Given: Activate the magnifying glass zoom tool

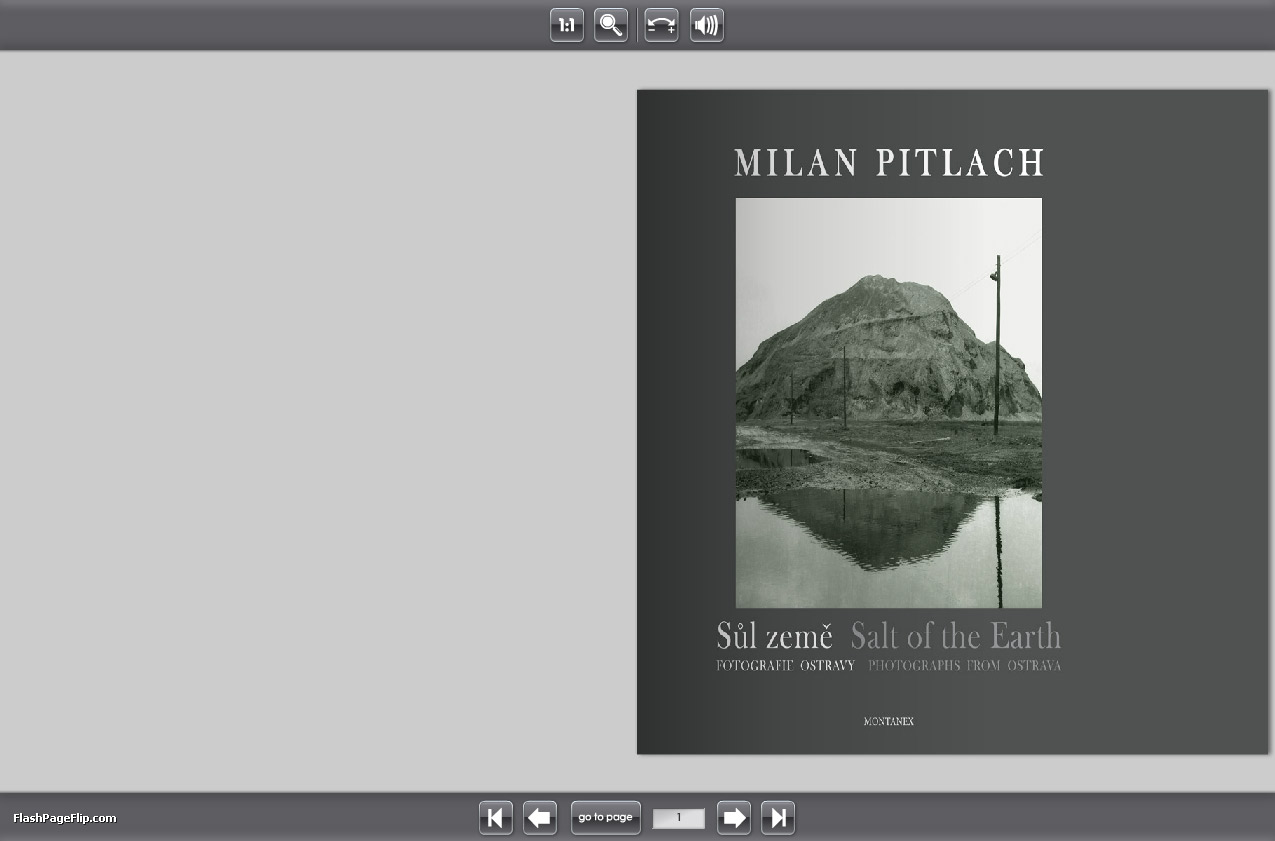Looking at the screenshot, I should [611, 25].
